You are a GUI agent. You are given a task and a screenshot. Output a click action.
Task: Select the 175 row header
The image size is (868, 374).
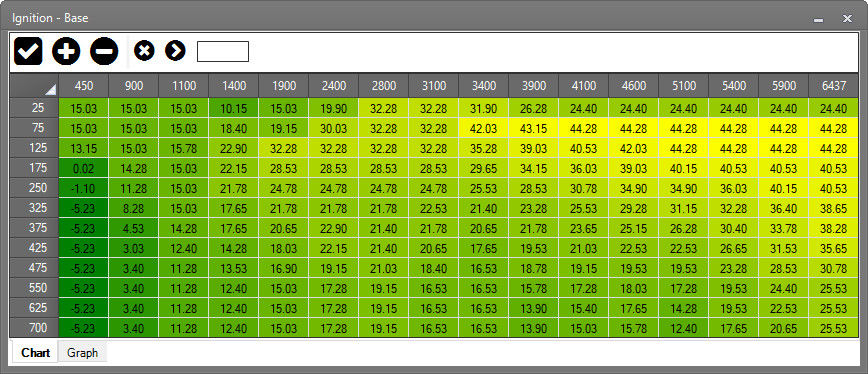click(x=34, y=168)
